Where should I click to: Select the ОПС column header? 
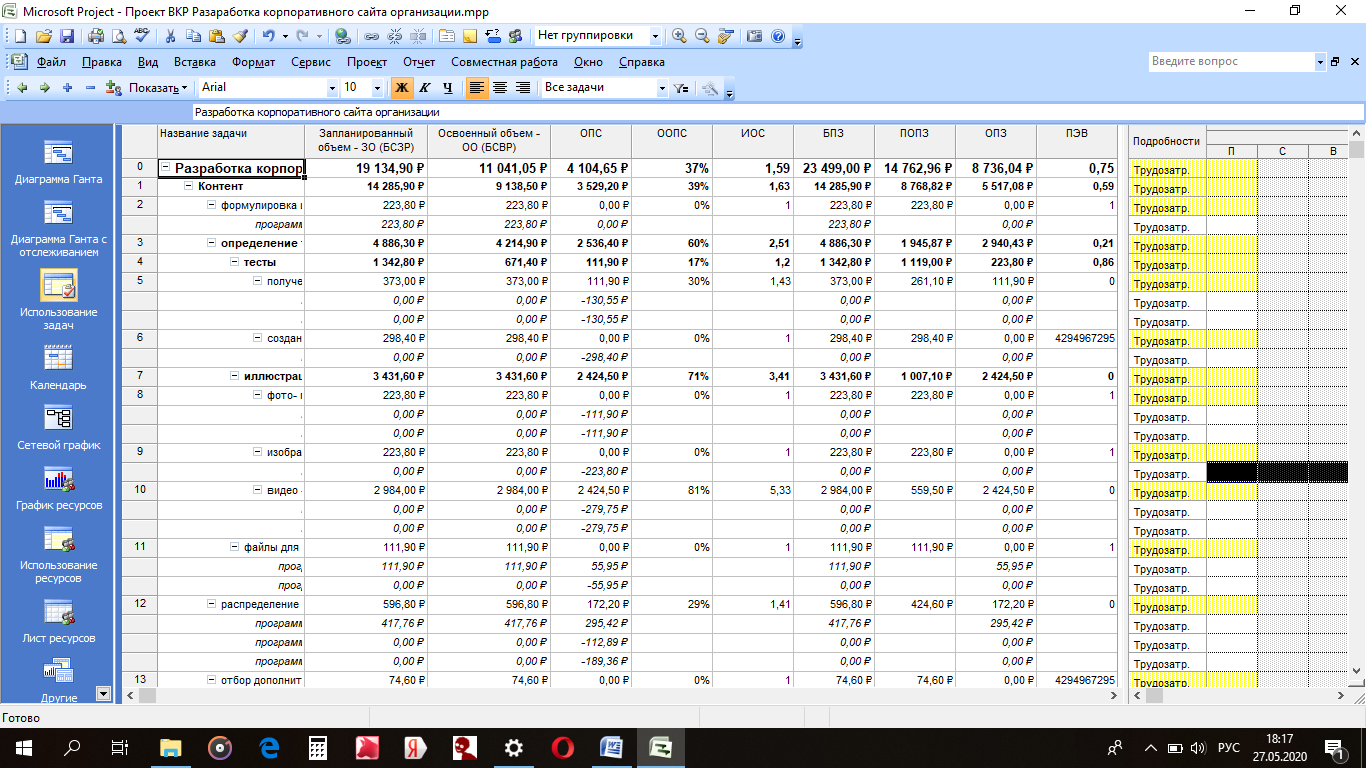(591, 141)
